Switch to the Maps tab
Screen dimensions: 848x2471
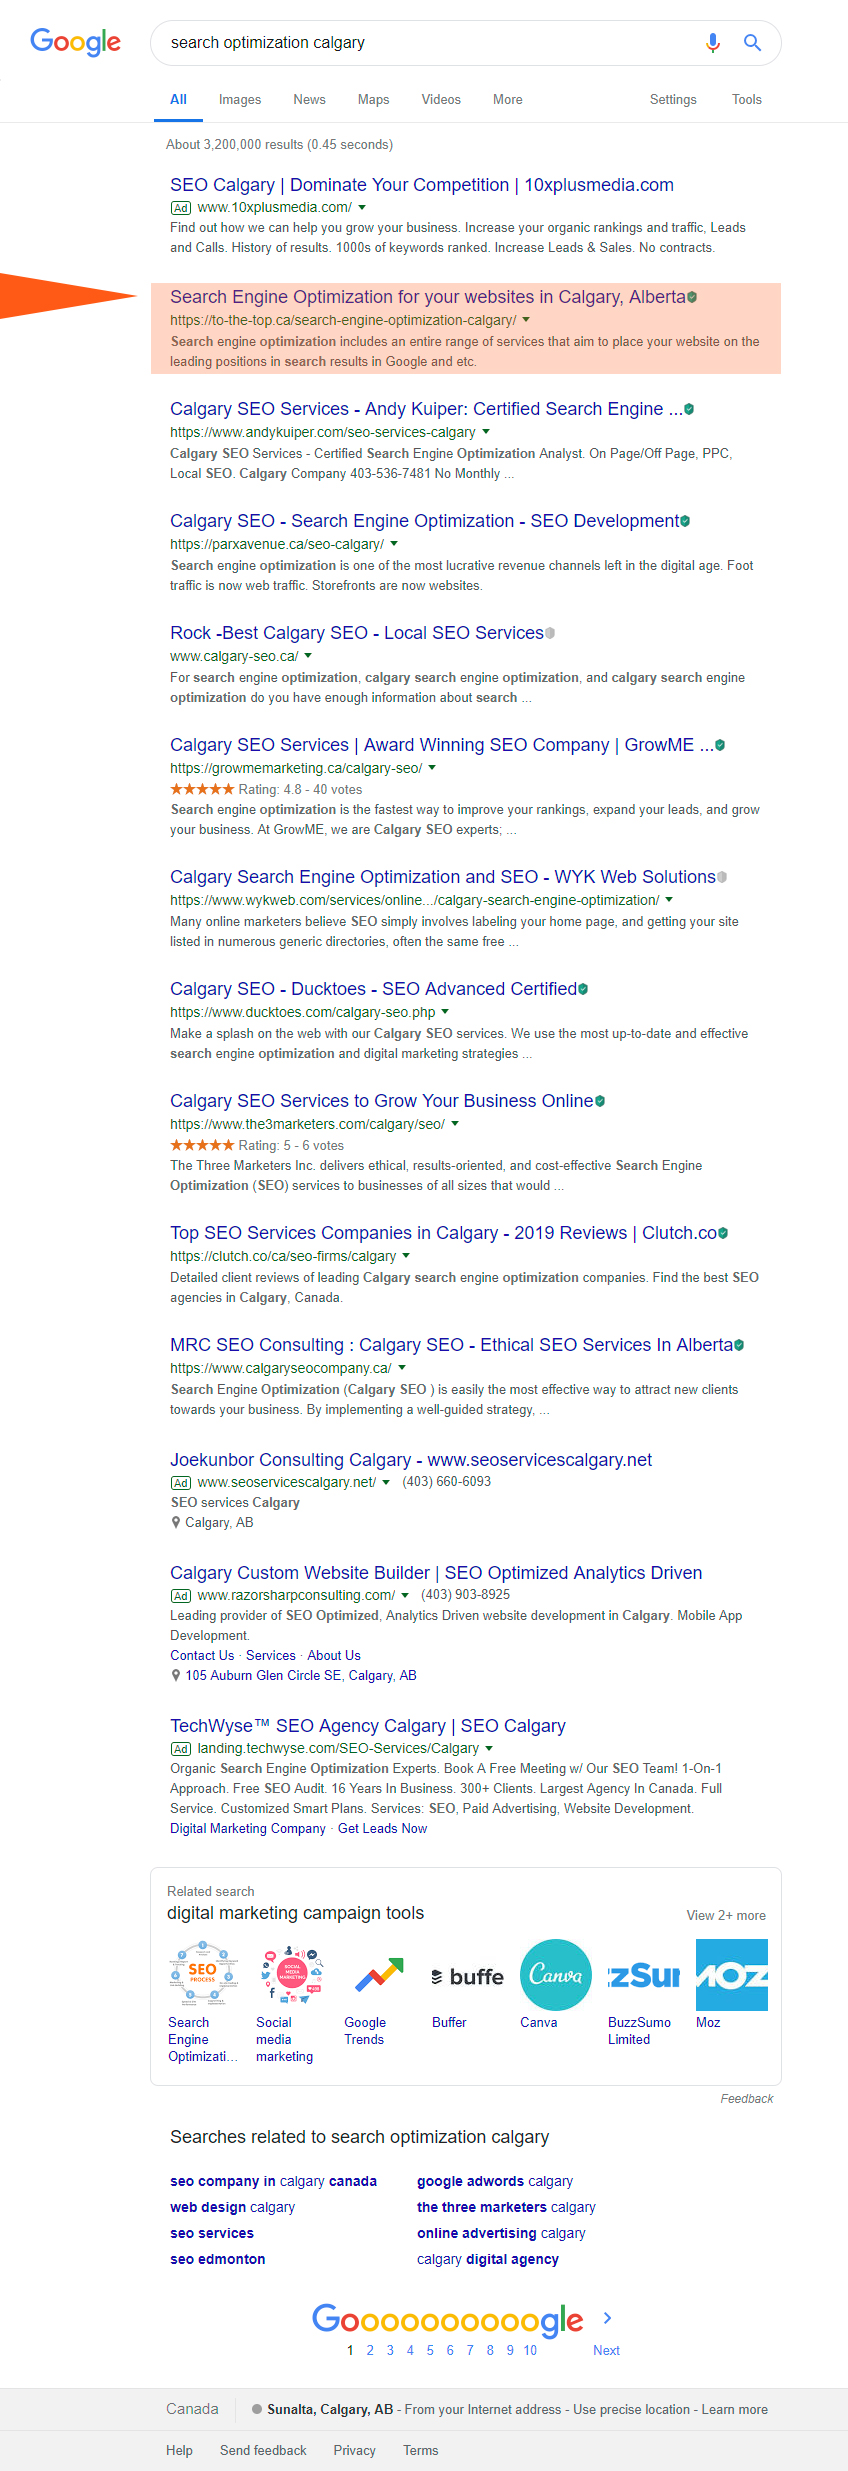coord(373,100)
